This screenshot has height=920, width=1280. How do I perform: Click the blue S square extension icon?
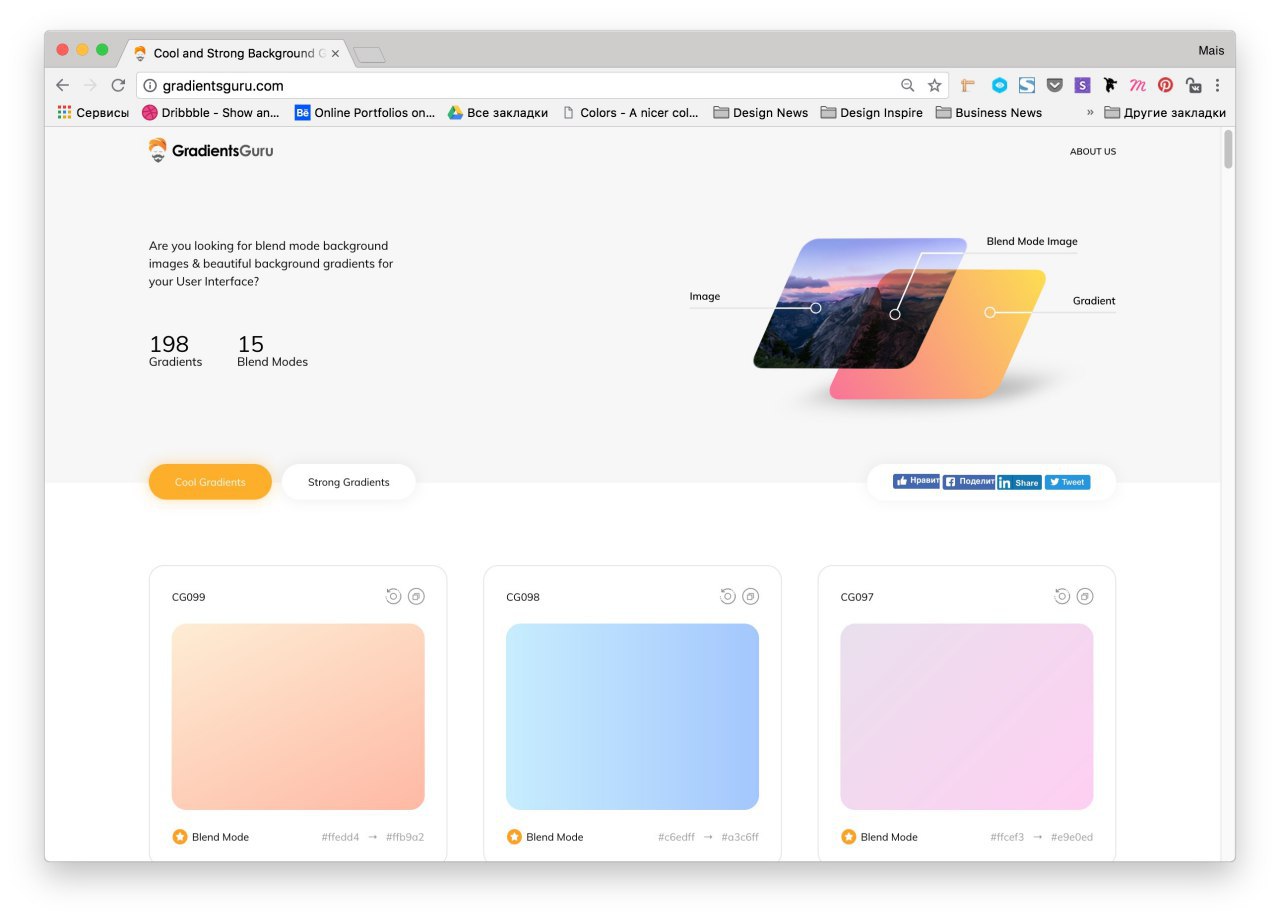pyautogui.click(x=1027, y=86)
